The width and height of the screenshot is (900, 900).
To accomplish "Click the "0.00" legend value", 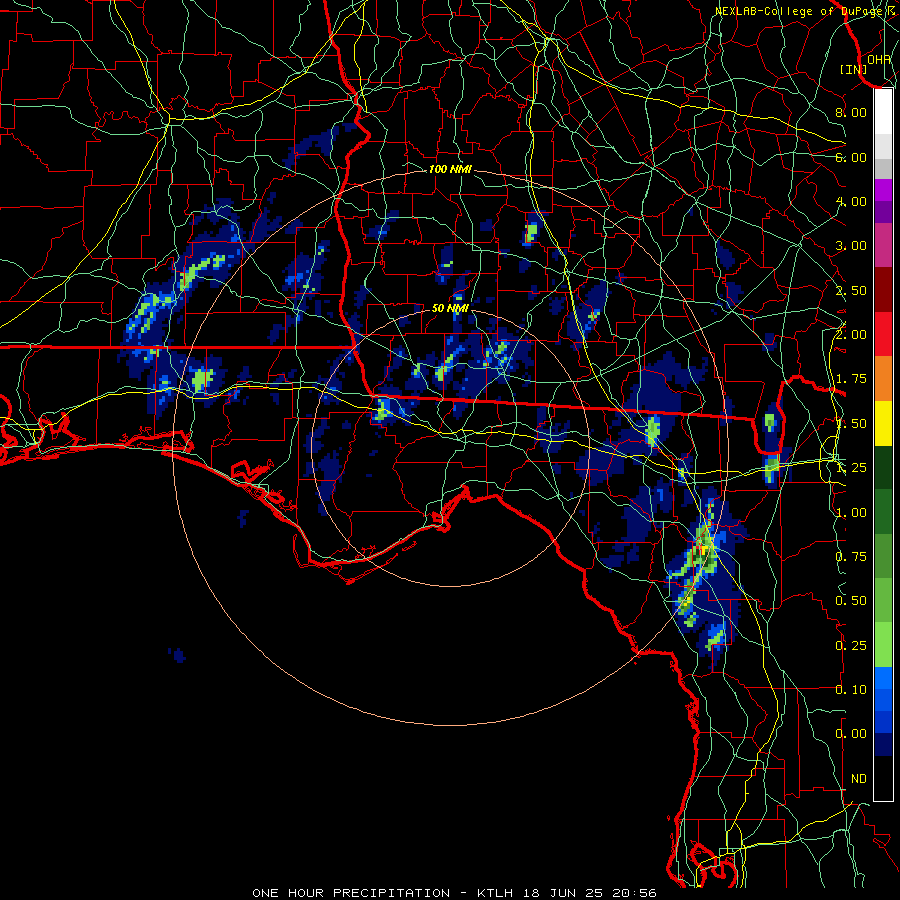I will pos(851,734).
